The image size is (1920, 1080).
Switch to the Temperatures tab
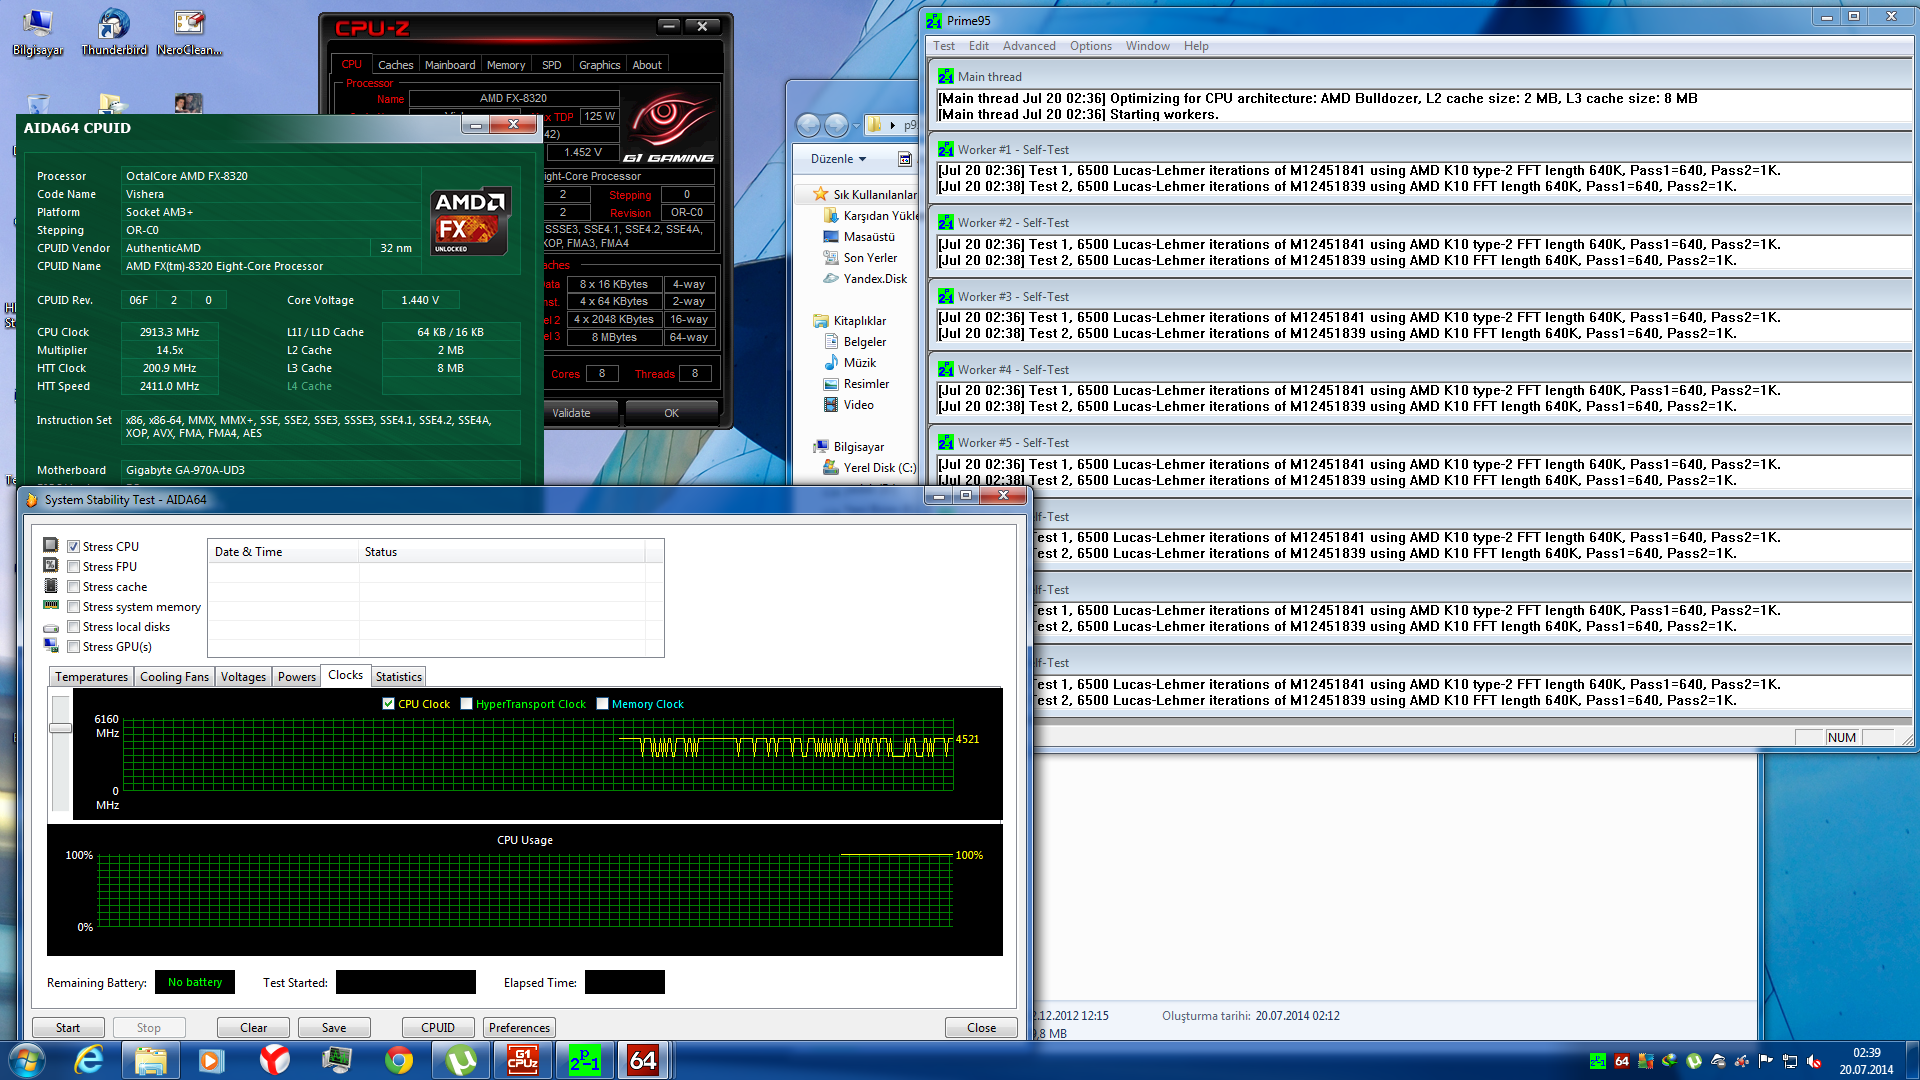(x=91, y=677)
